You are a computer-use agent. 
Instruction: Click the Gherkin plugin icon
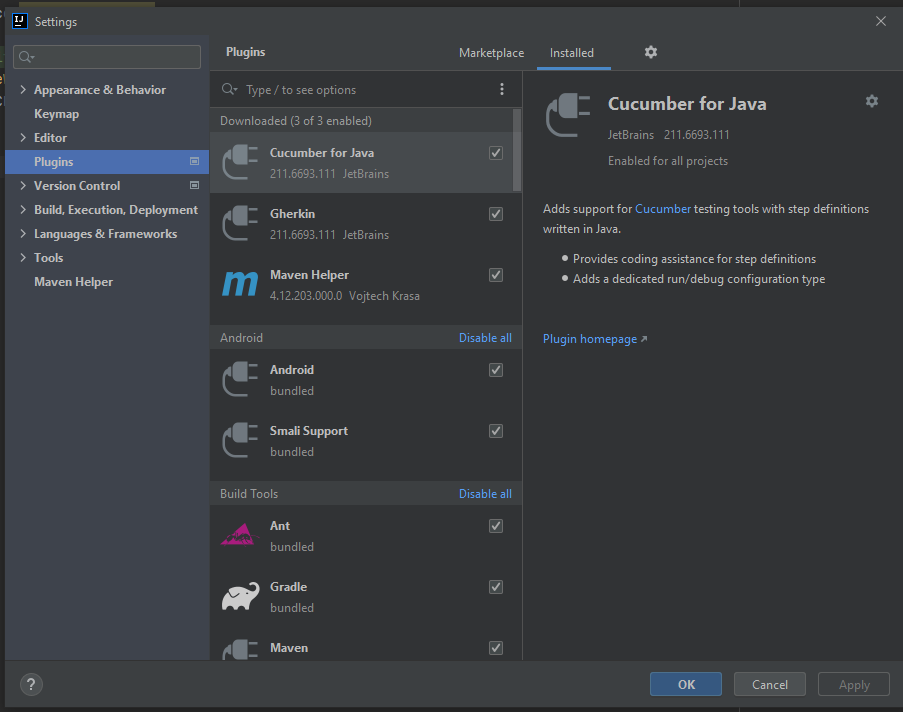(240, 224)
